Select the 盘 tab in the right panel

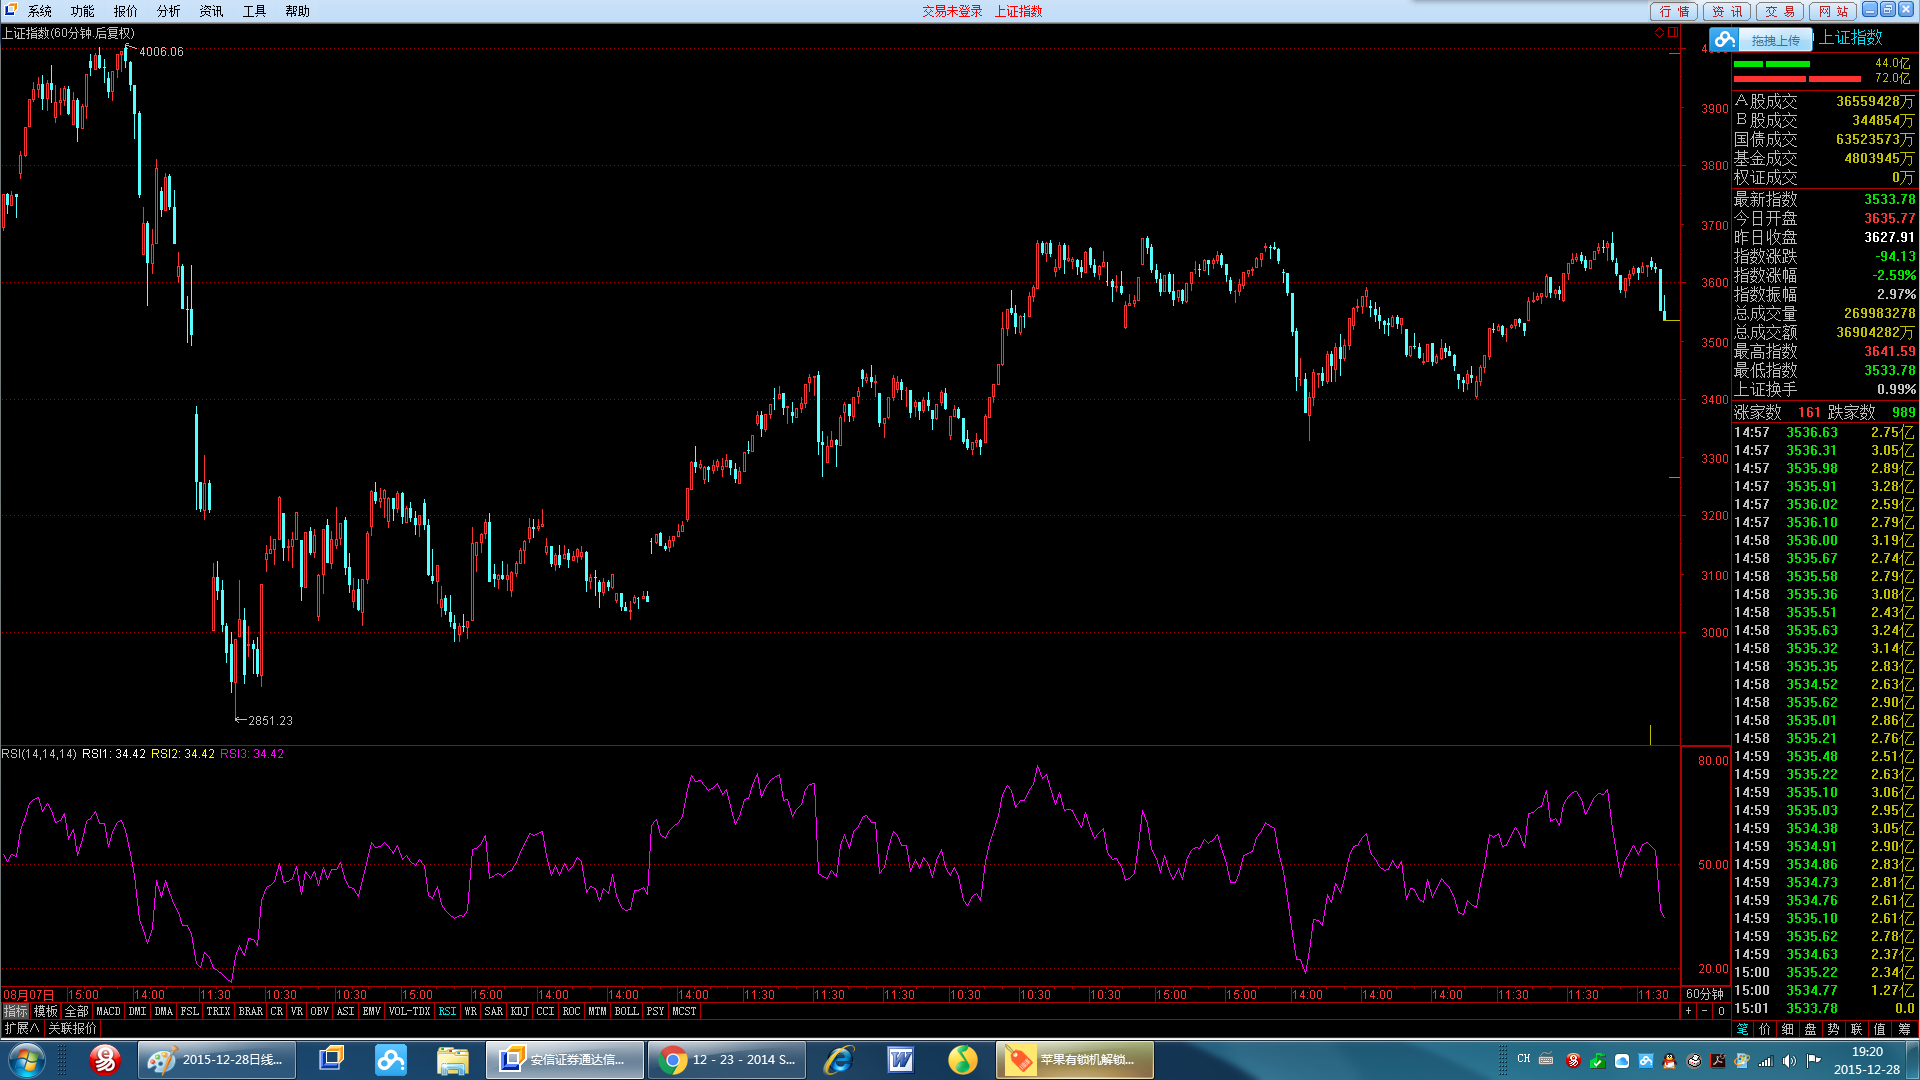pos(1811,1029)
